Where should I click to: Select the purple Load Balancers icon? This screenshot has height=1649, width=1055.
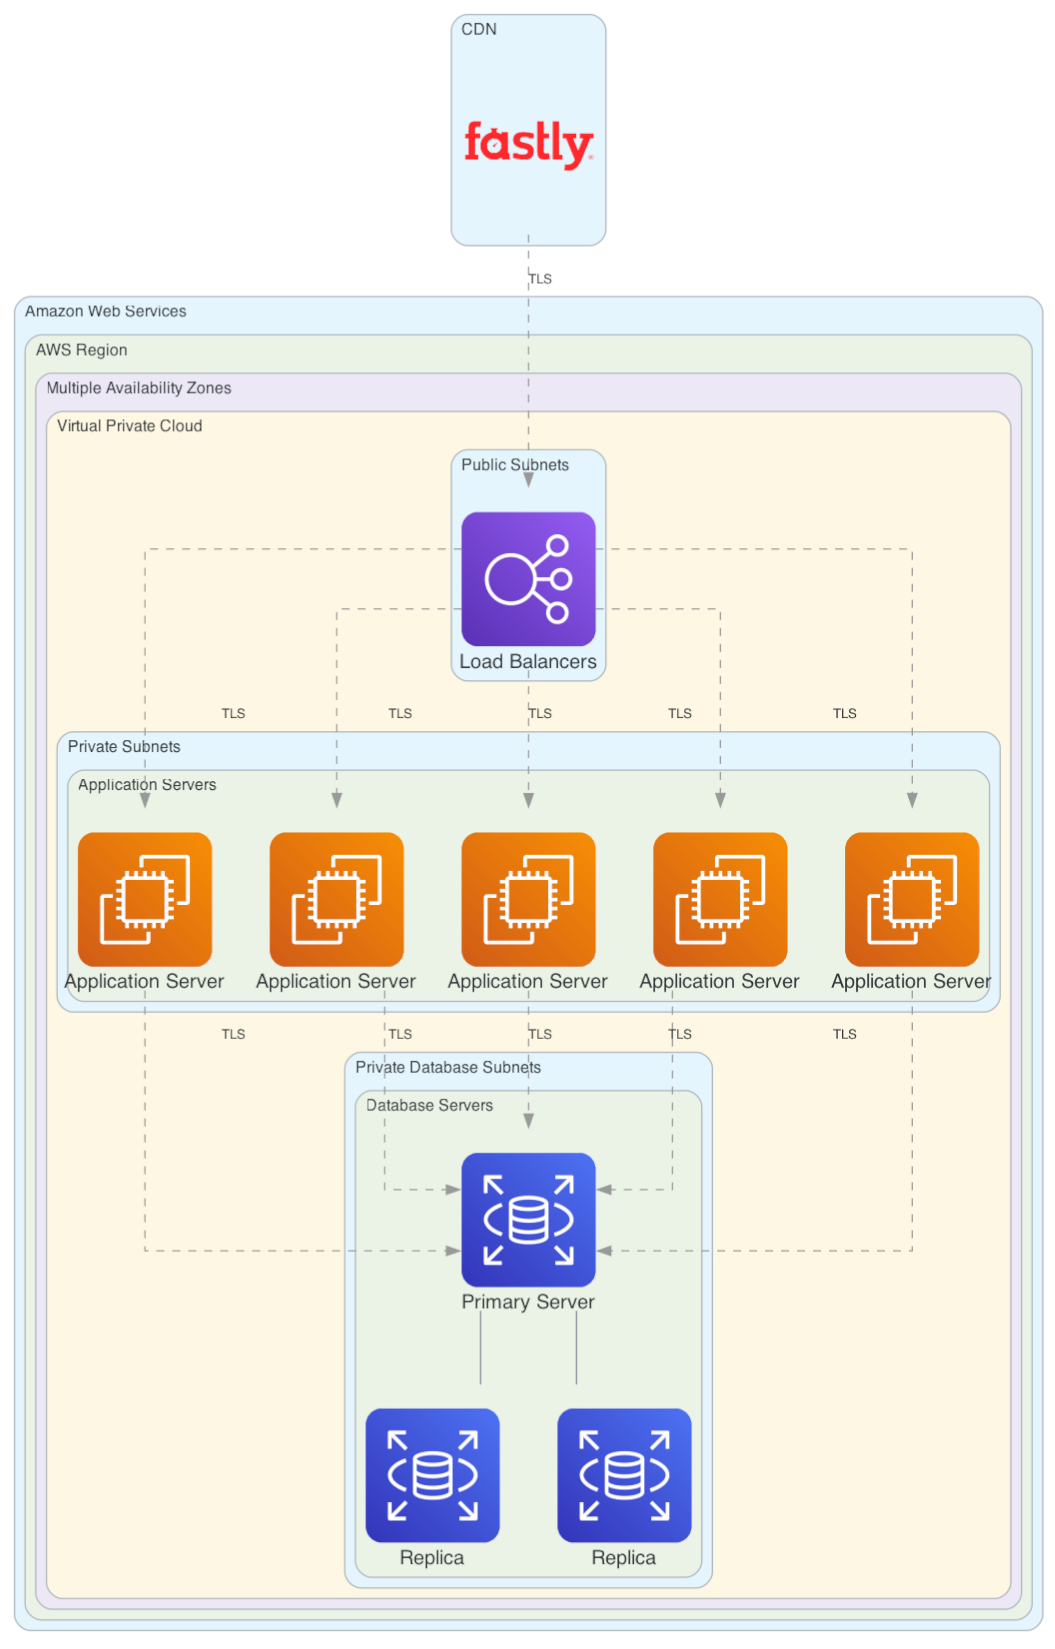point(528,578)
